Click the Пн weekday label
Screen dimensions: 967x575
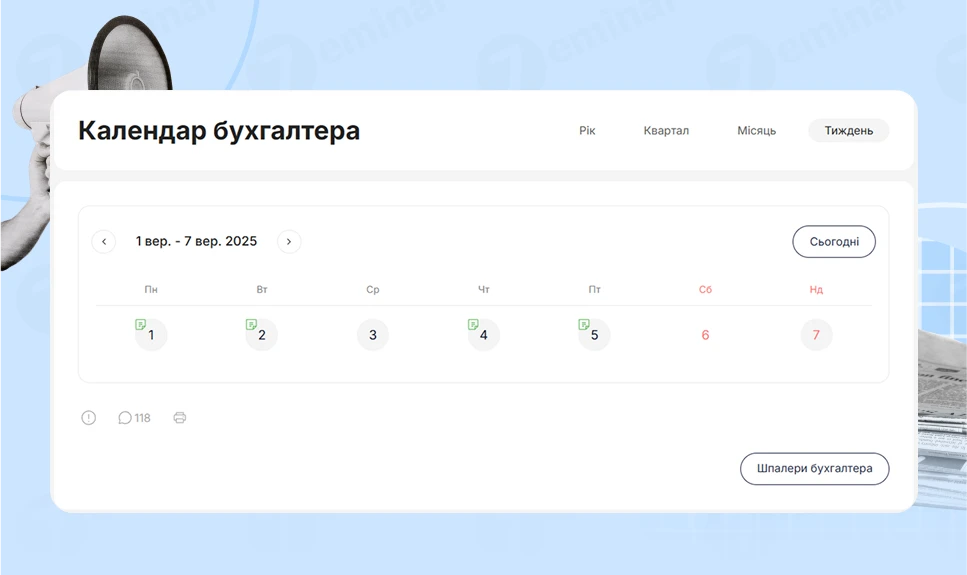pyautogui.click(x=151, y=289)
